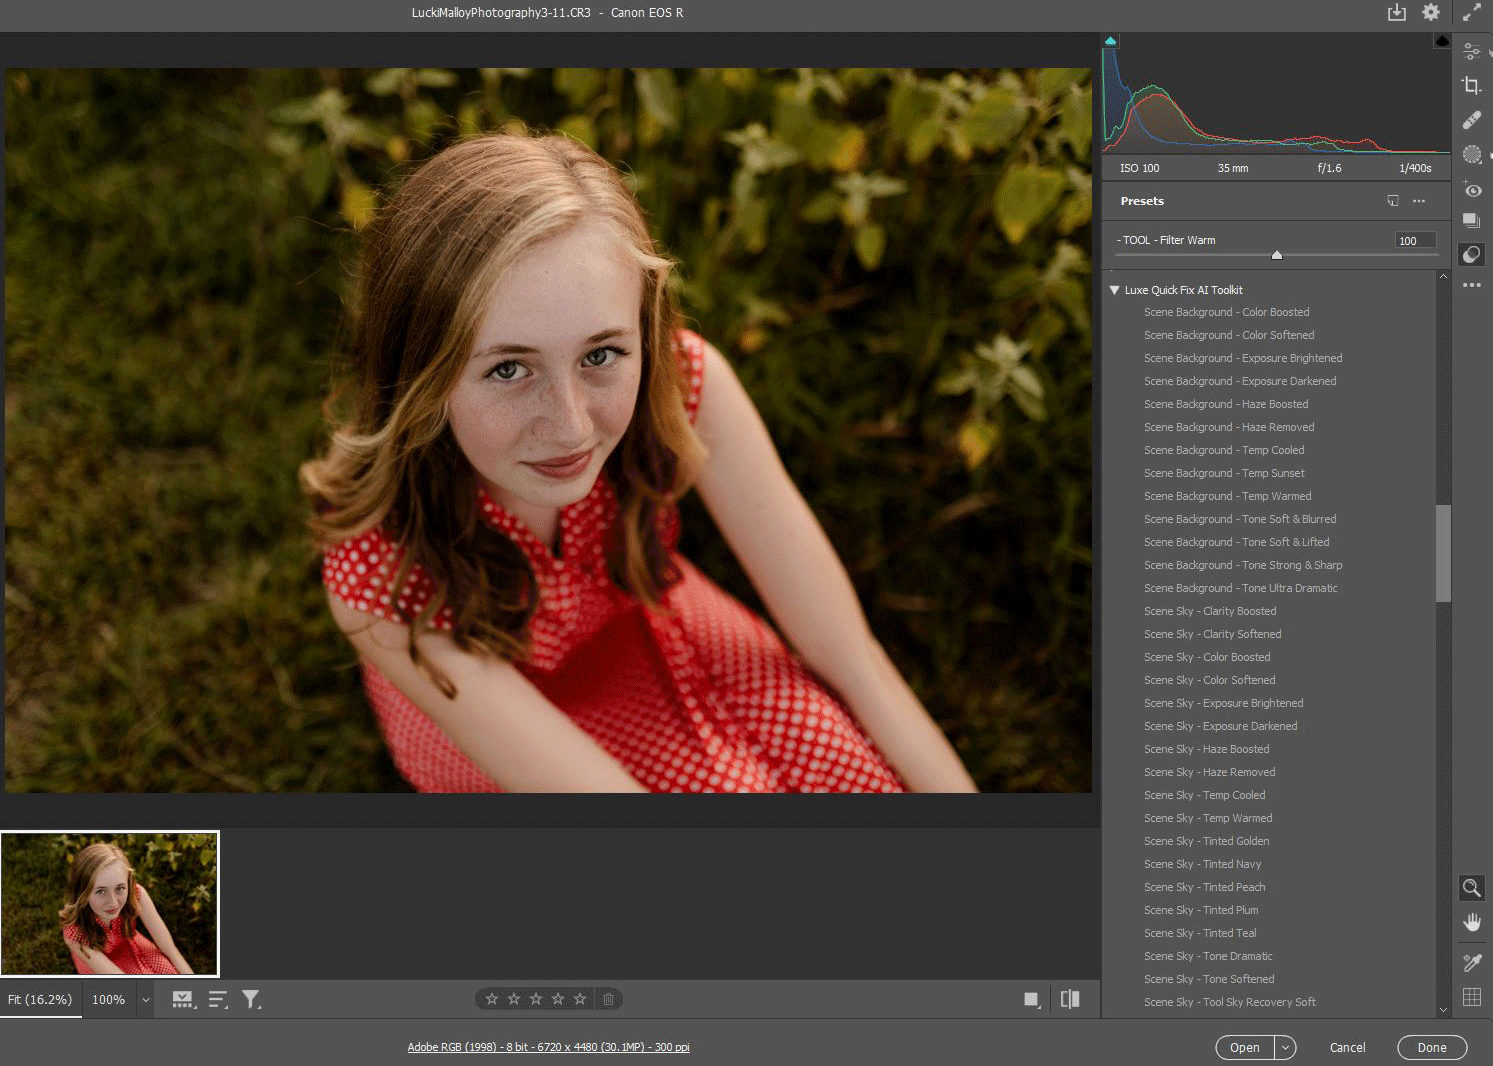
Task: Select the Hand tool
Action: (x=1471, y=922)
